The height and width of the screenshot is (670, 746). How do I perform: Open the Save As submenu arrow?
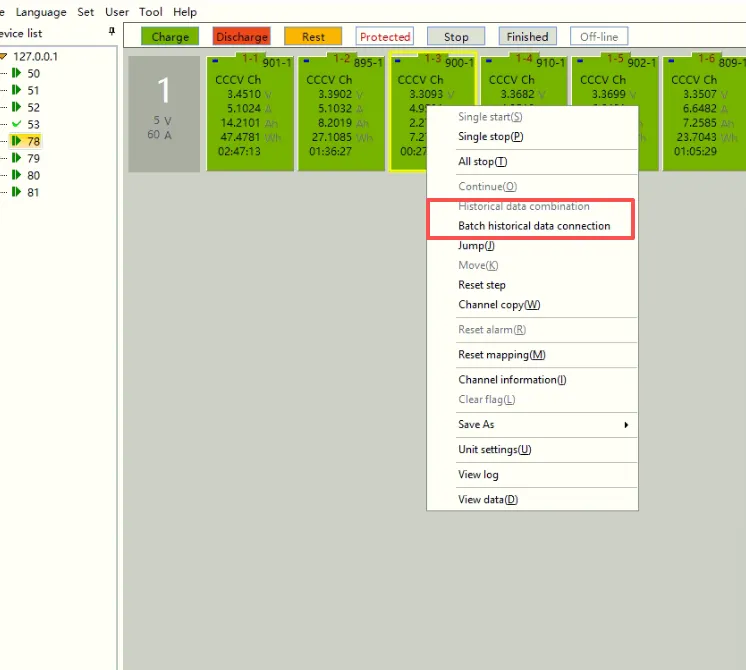point(626,424)
